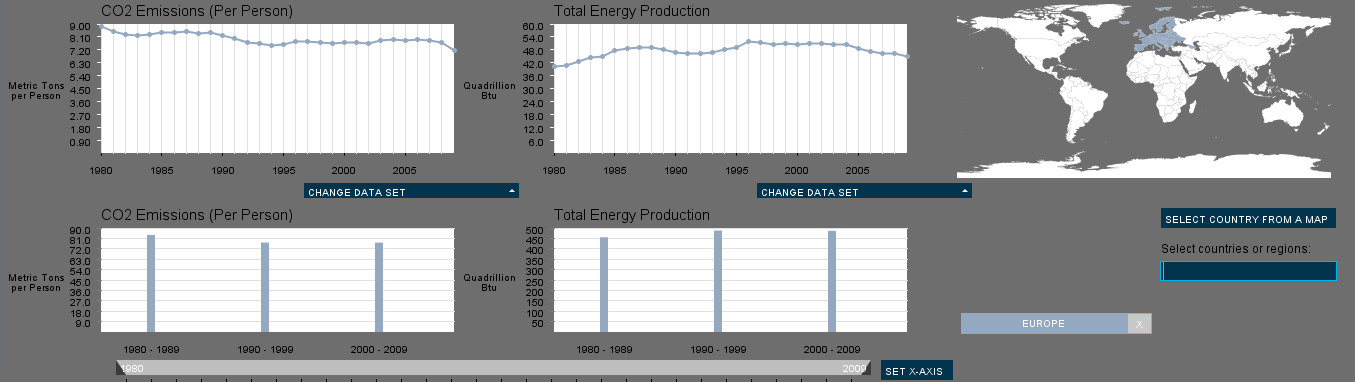Click the 'Select countries or regions:' label
Viewport: 1355px width, 382px height.
click(x=1236, y=249)
